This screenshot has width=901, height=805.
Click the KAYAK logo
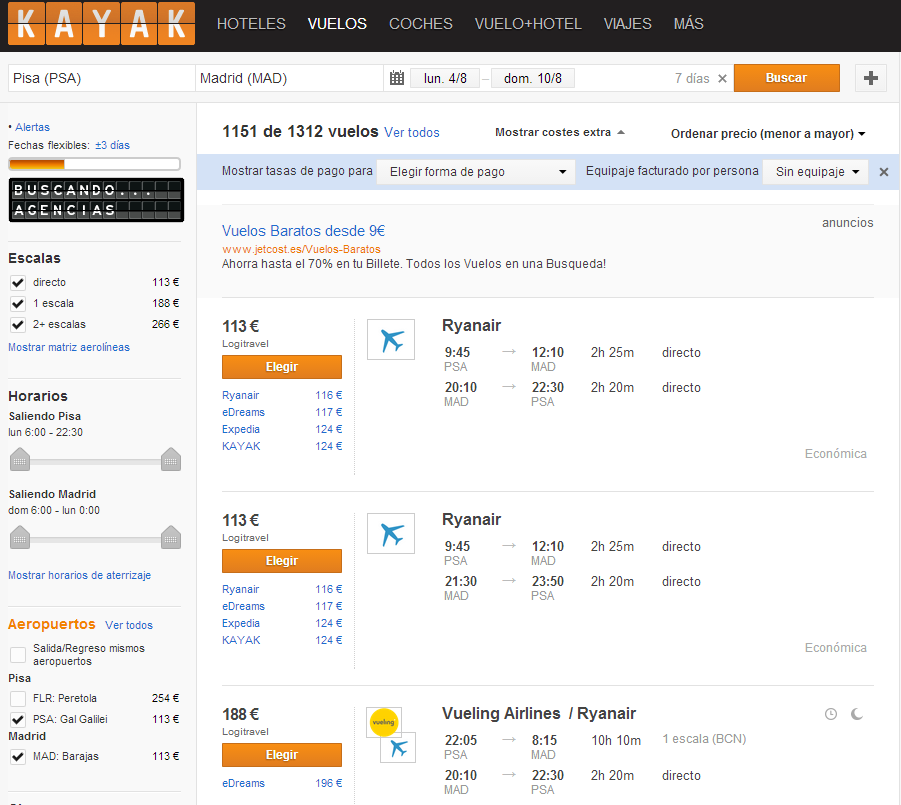101,25
